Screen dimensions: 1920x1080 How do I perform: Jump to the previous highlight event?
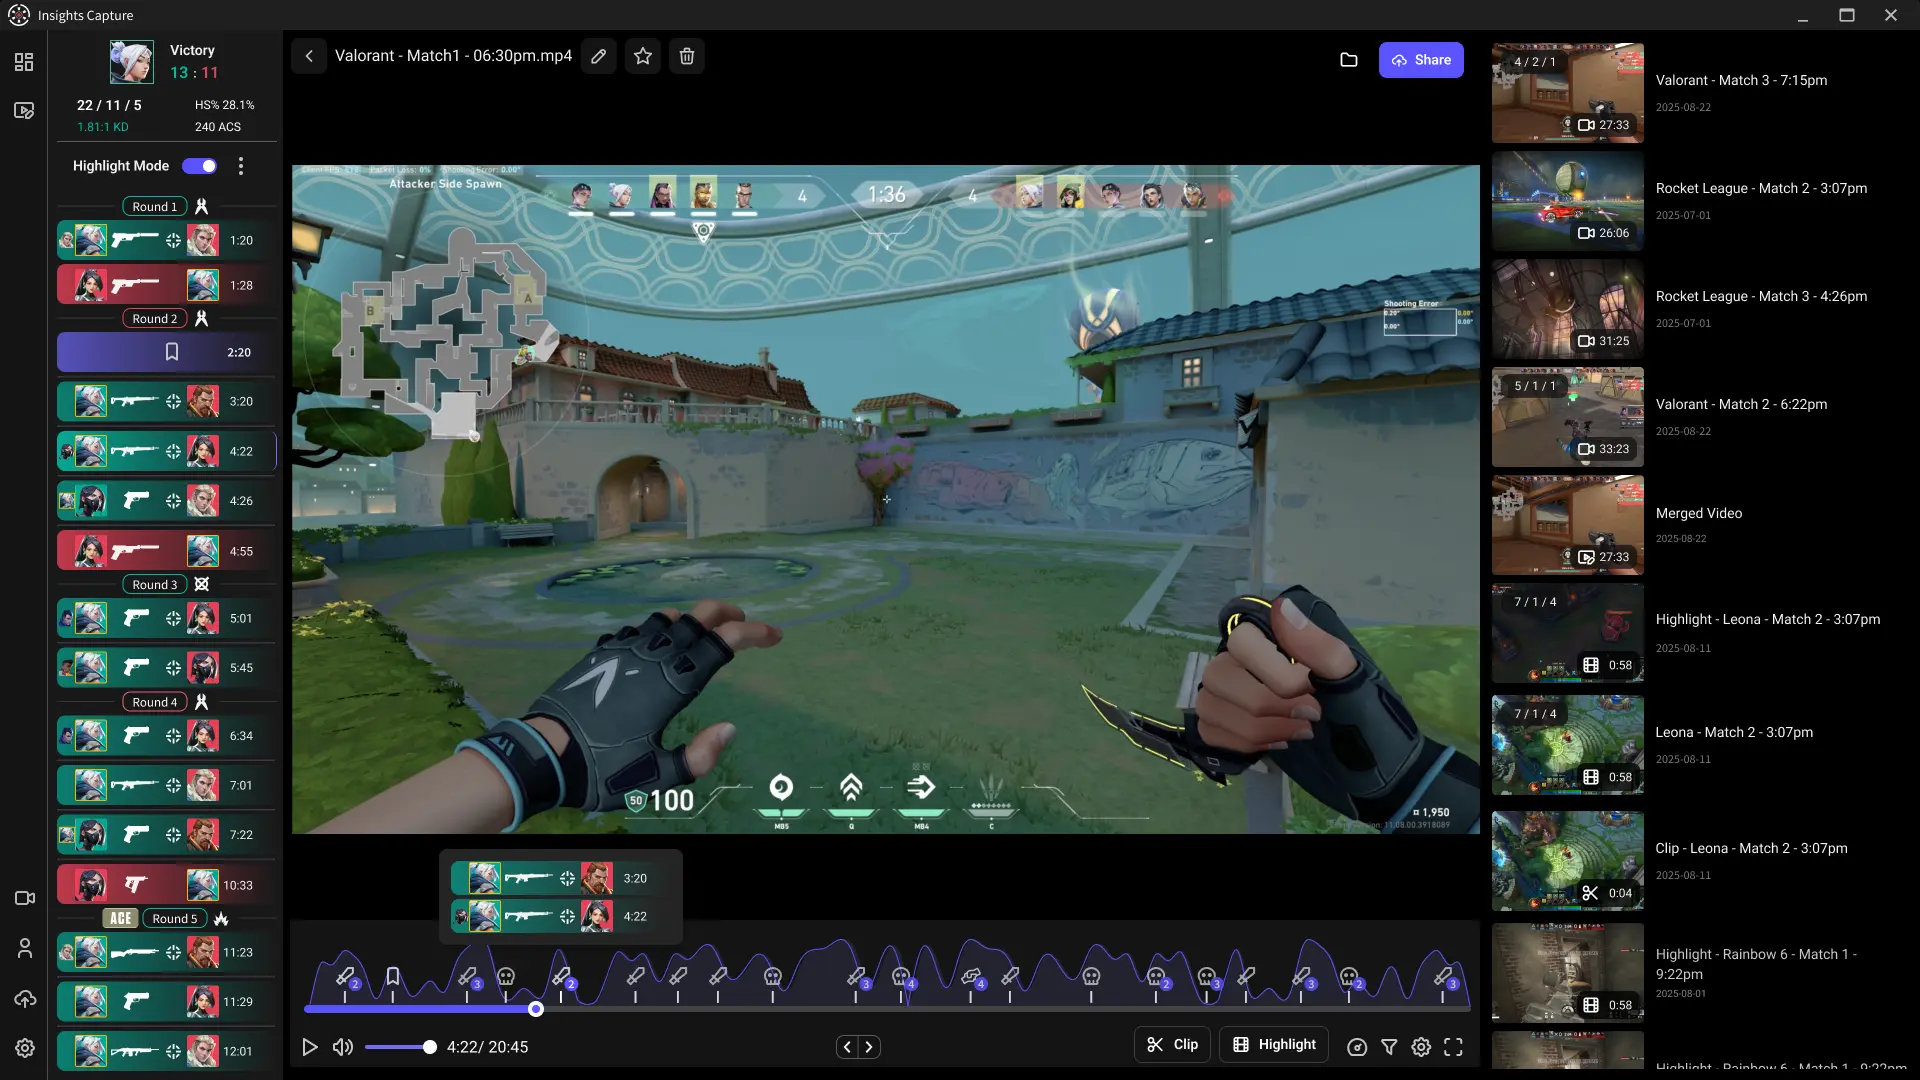(x=848, y=1047)
